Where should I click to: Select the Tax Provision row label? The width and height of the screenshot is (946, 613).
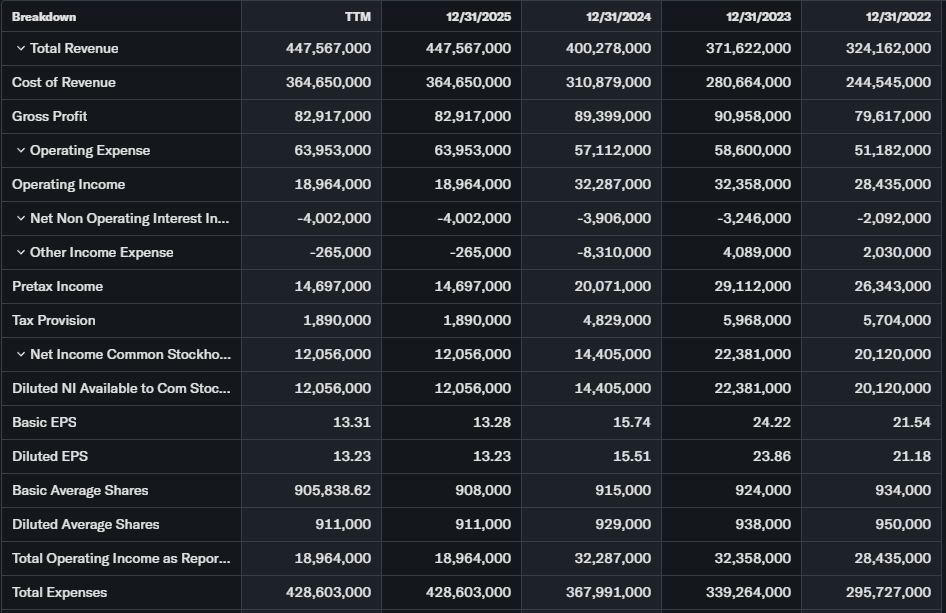pos(54,321)
